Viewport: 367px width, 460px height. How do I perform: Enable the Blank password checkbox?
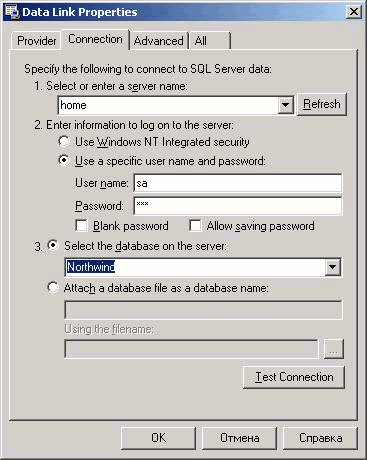(81, 226)
